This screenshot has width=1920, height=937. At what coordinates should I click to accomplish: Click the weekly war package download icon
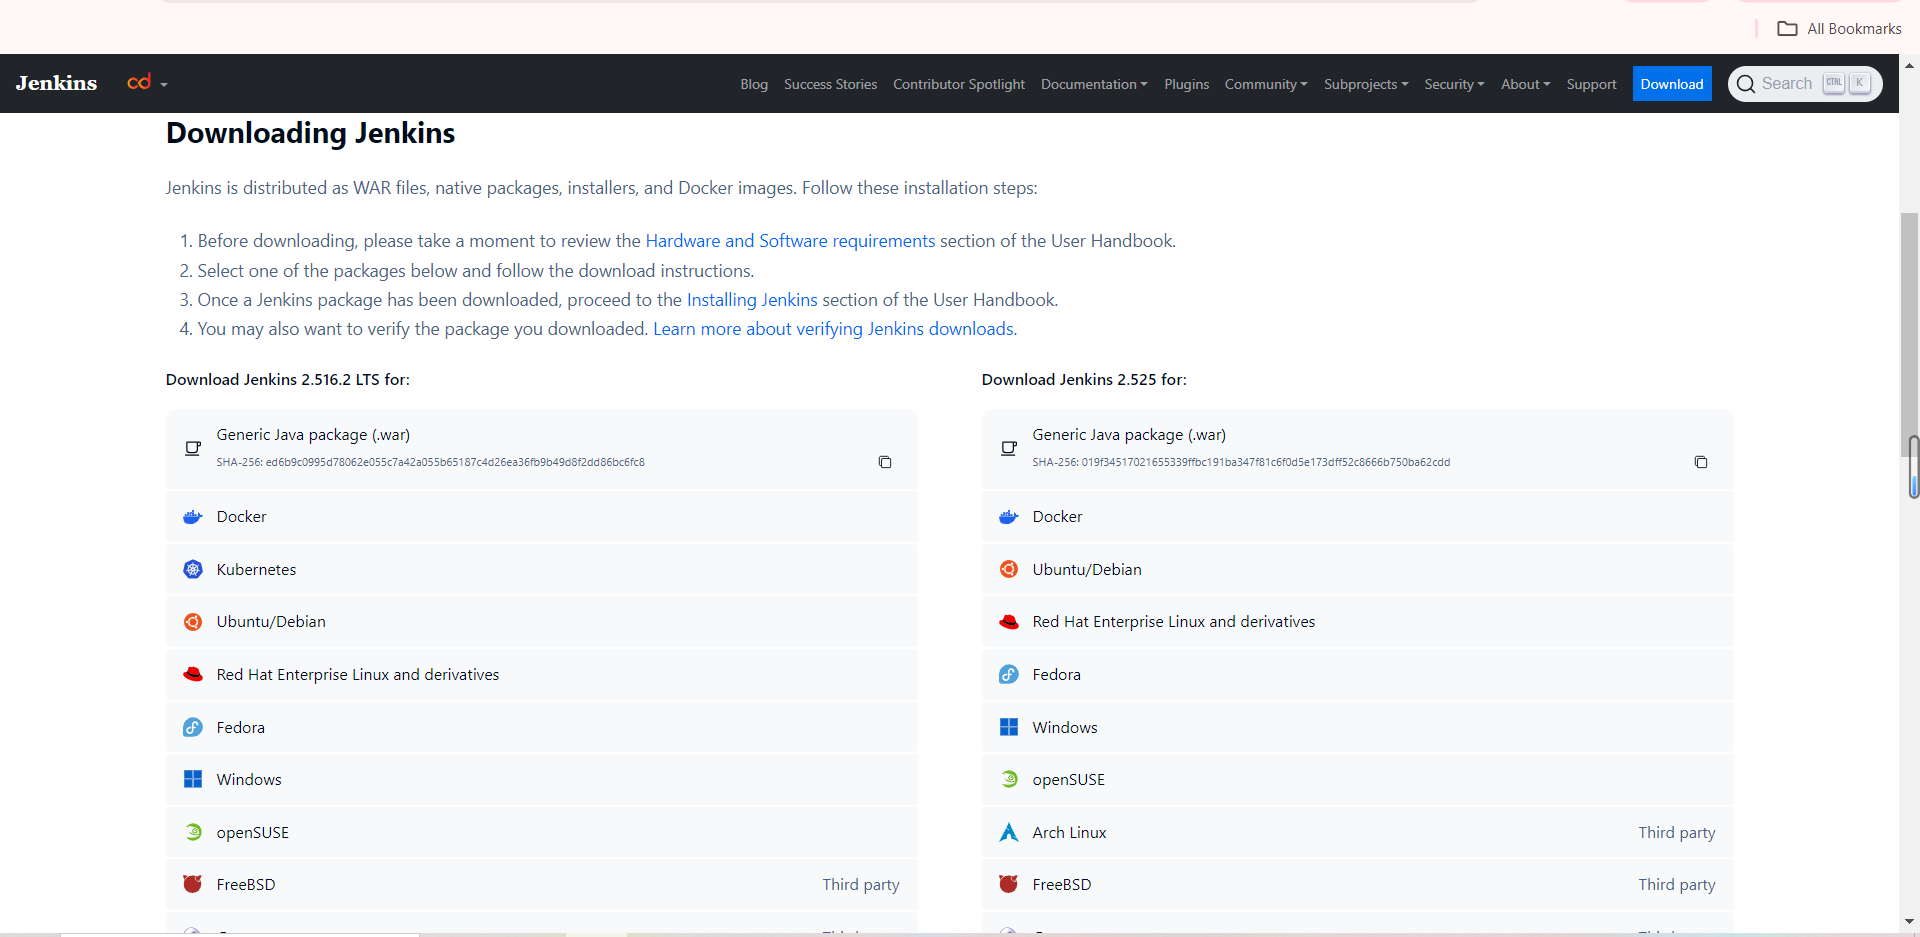[x=1009, y=448]
